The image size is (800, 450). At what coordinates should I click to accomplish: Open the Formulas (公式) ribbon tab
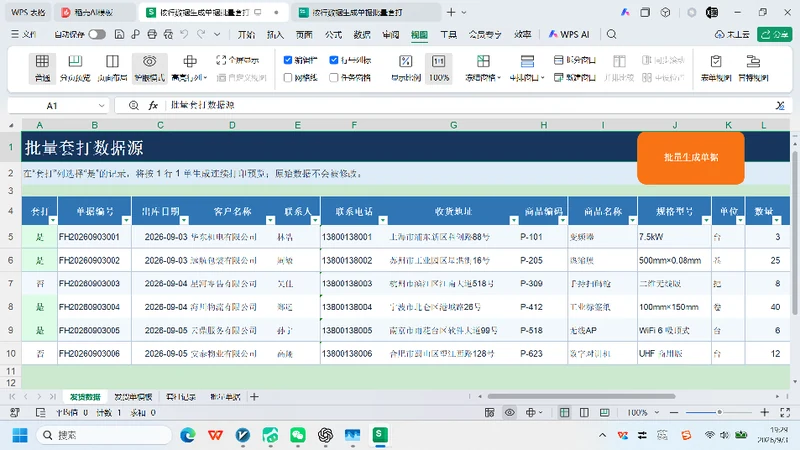pos(333,34)
